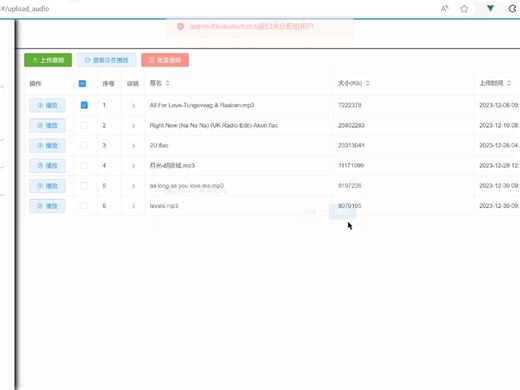
Task: Click the read aloud icon in address bar
Action: 444,9
